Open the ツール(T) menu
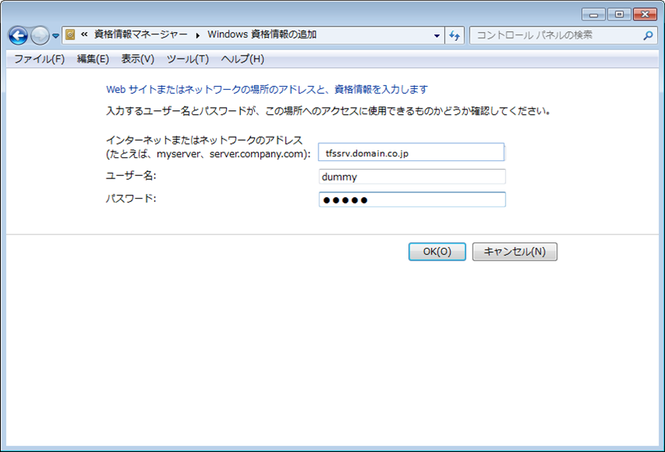 188,59
